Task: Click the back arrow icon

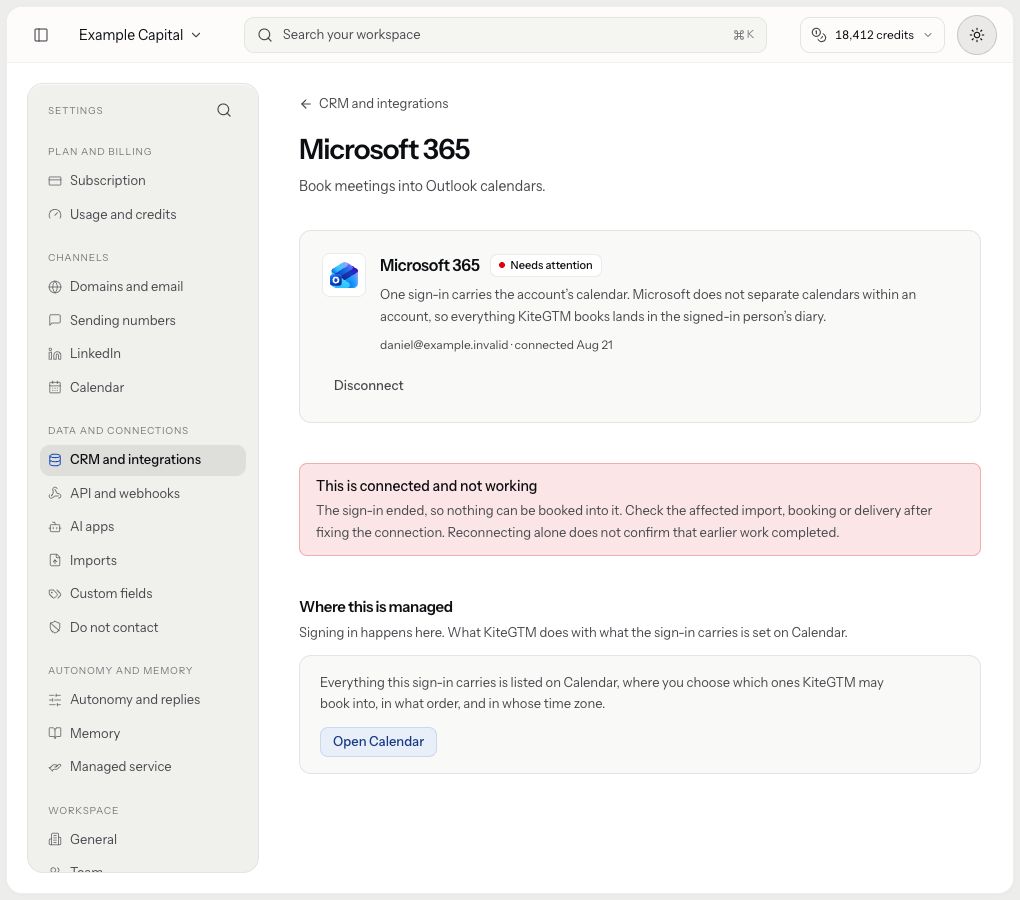Action: click(x=306, y=104)
